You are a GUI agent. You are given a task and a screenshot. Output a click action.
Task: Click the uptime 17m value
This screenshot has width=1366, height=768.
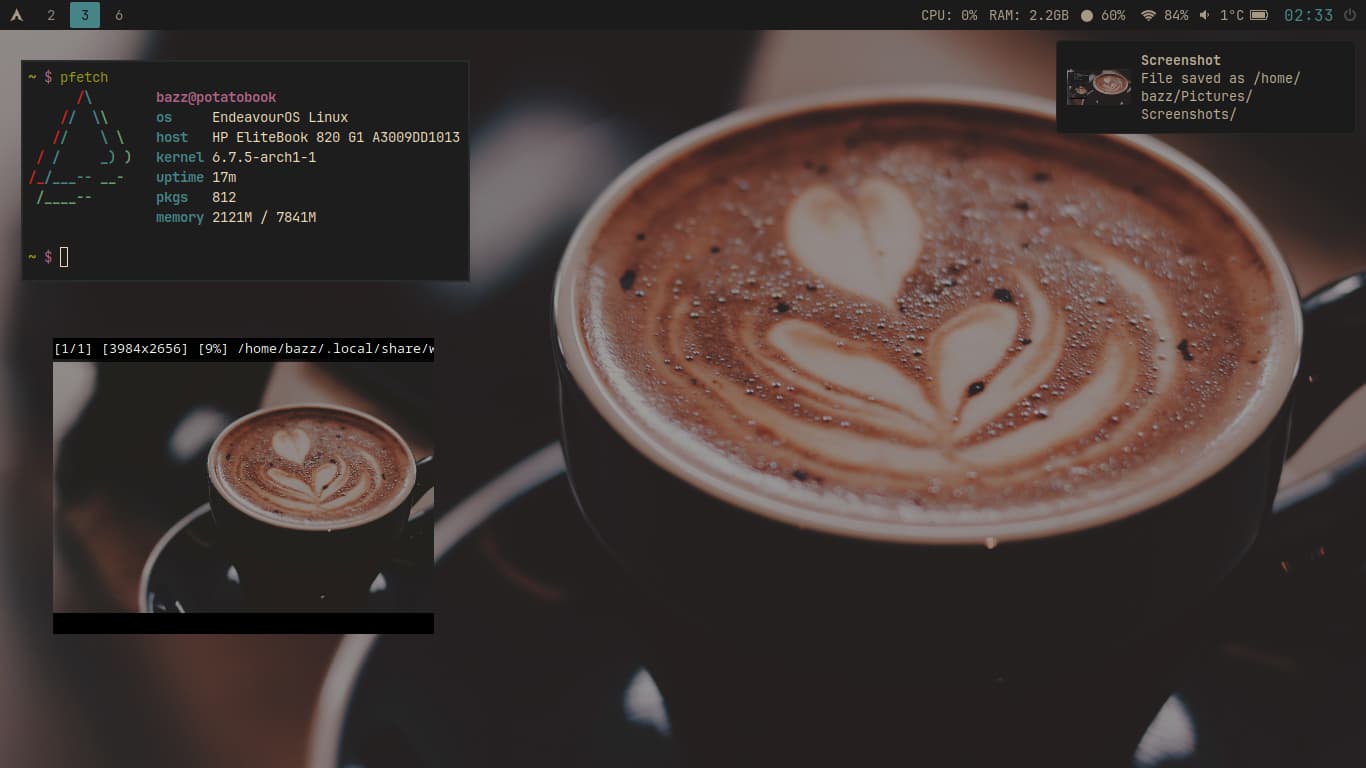coord(224,177)
